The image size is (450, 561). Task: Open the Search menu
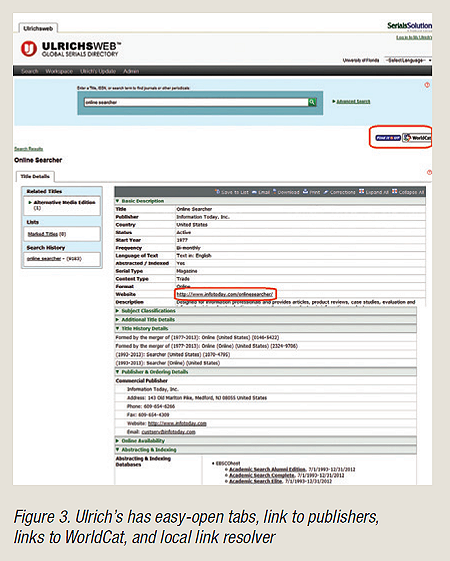coord(29,71)
